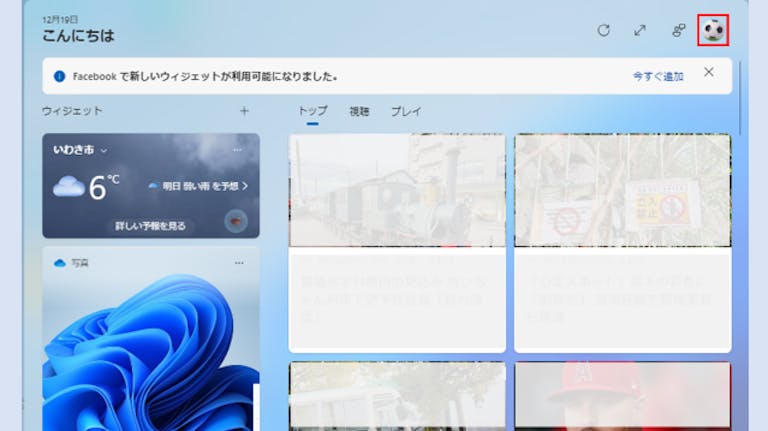The height and width of the screenshot is (431, 768).
Task: Click the cloud weather icon
Action: [69, 187]
